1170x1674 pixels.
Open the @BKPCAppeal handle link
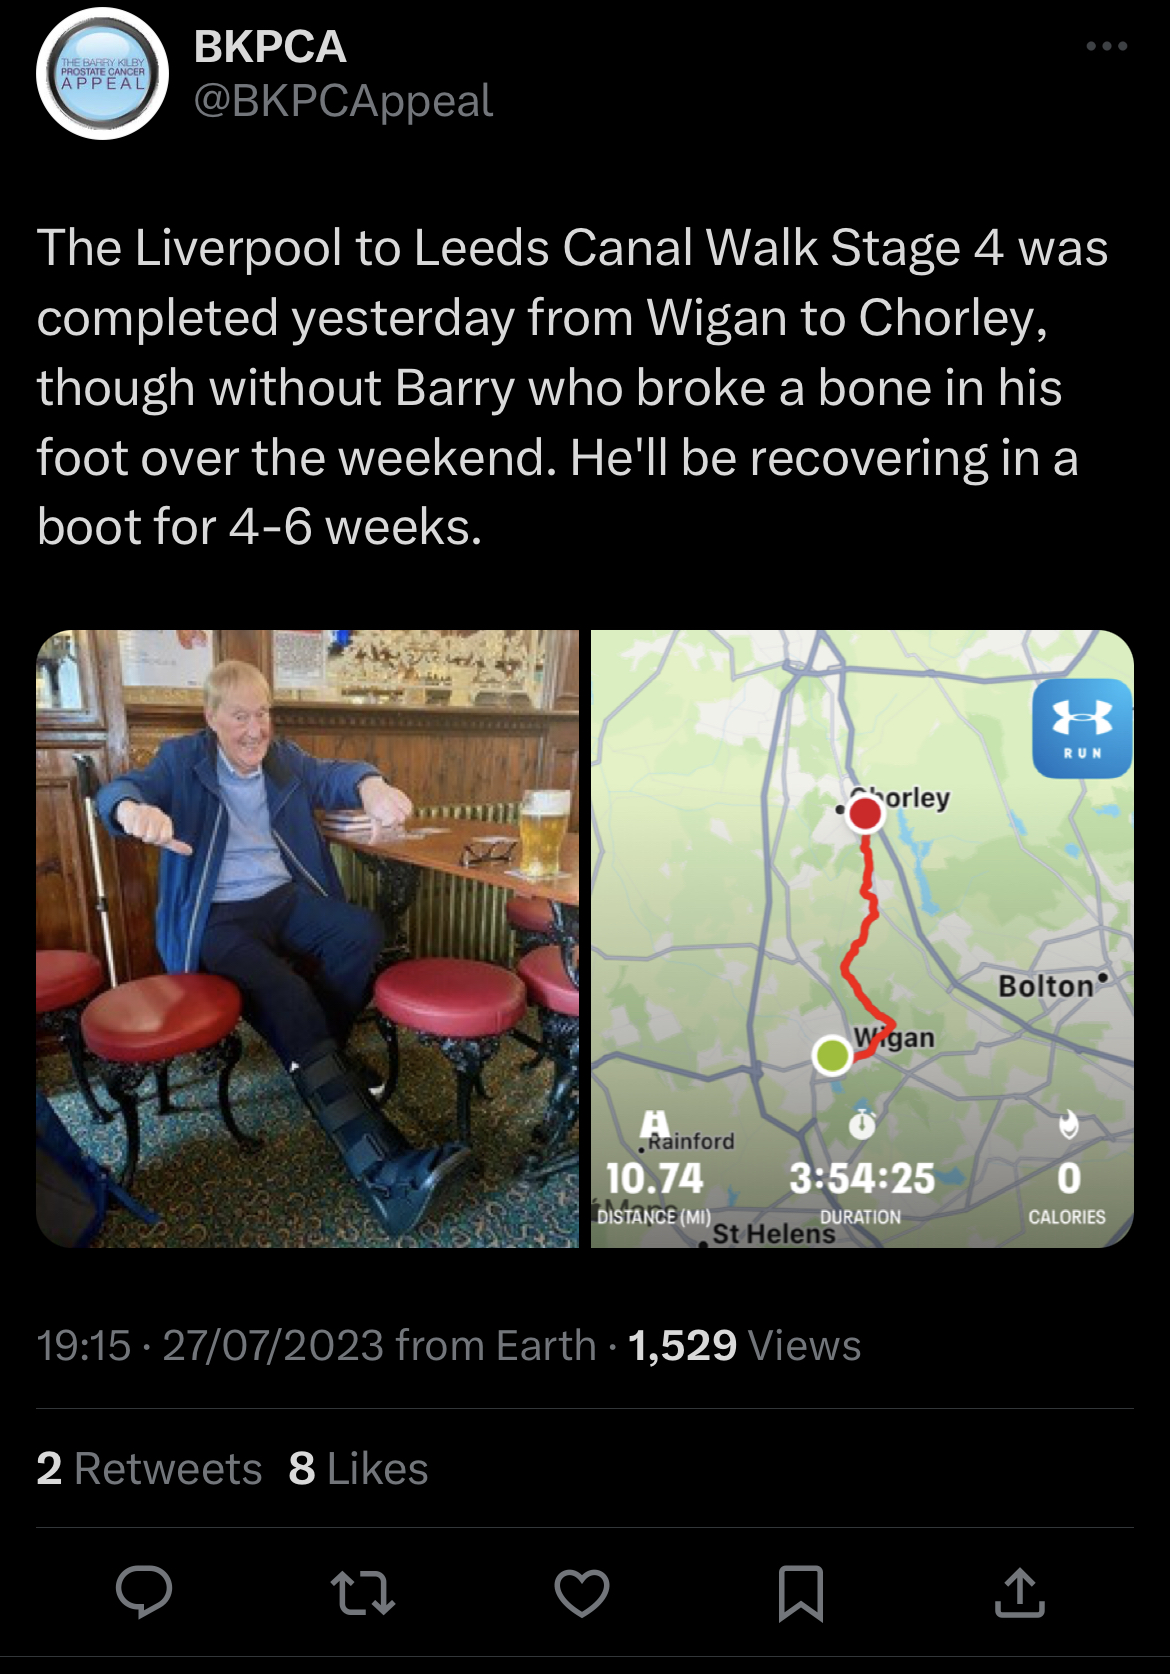343,101
